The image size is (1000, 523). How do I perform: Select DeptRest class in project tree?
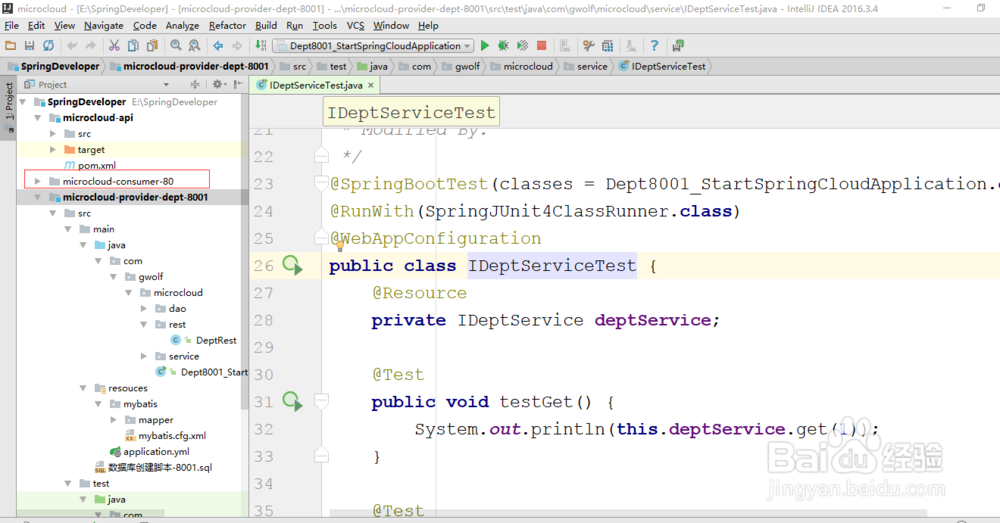pyautogui.click(x=204, y=341)
